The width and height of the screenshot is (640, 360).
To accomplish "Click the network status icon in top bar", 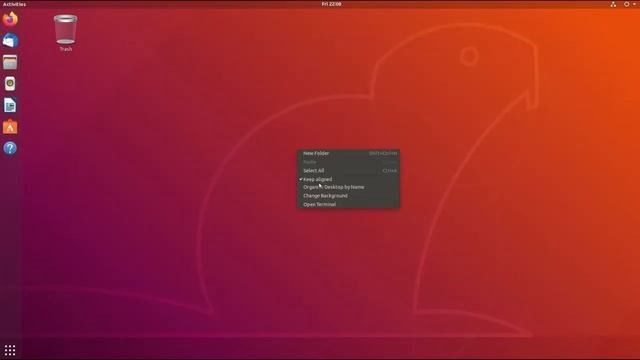I will click(x=613, y=4).
